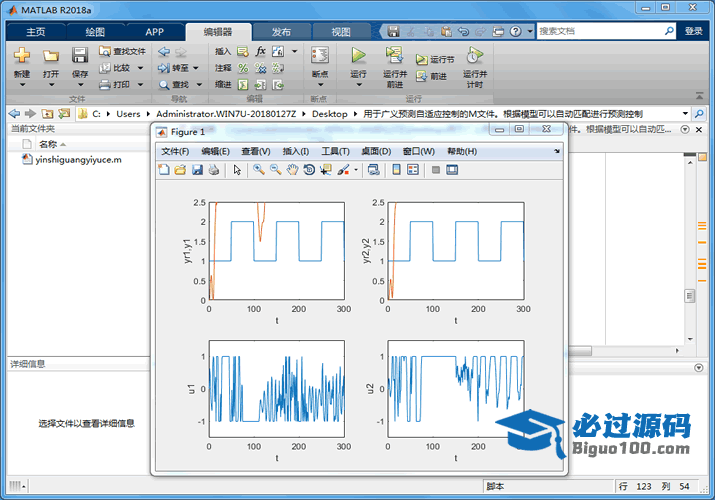
Task: Click the green Run (运行) arrow
Action: coord(358,56)
